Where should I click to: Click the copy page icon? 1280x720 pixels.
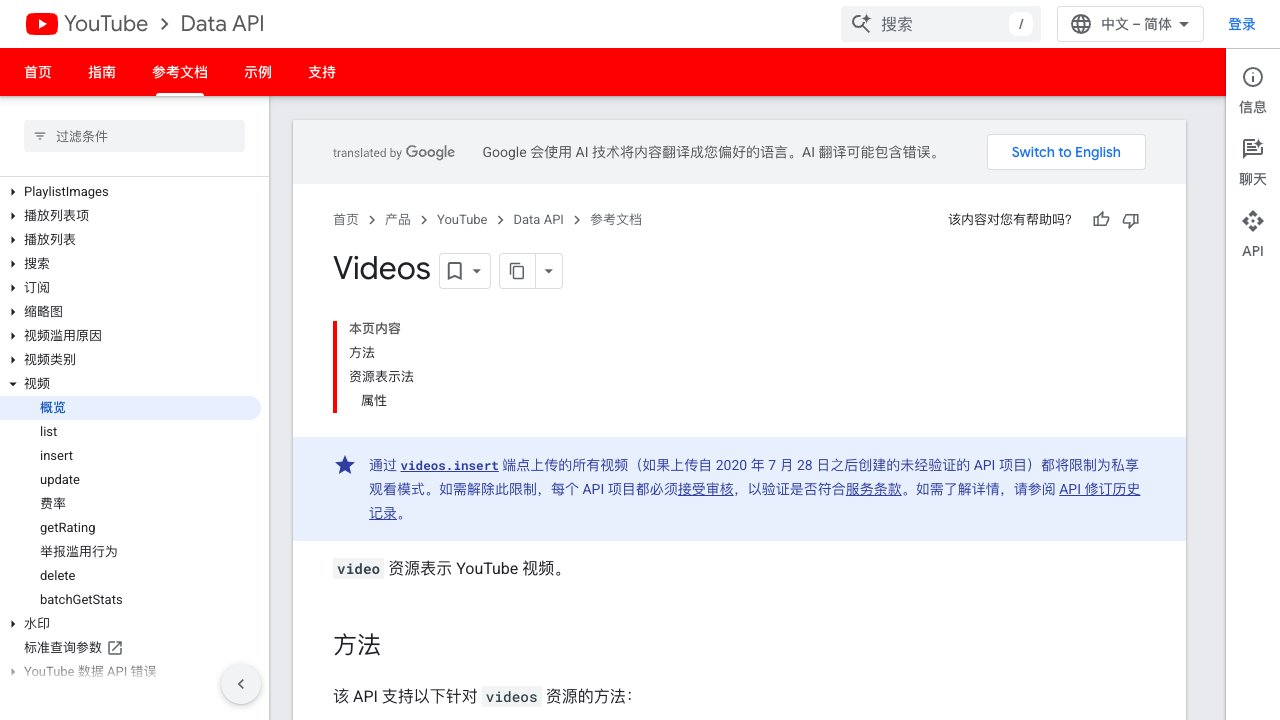click(517, 271)
